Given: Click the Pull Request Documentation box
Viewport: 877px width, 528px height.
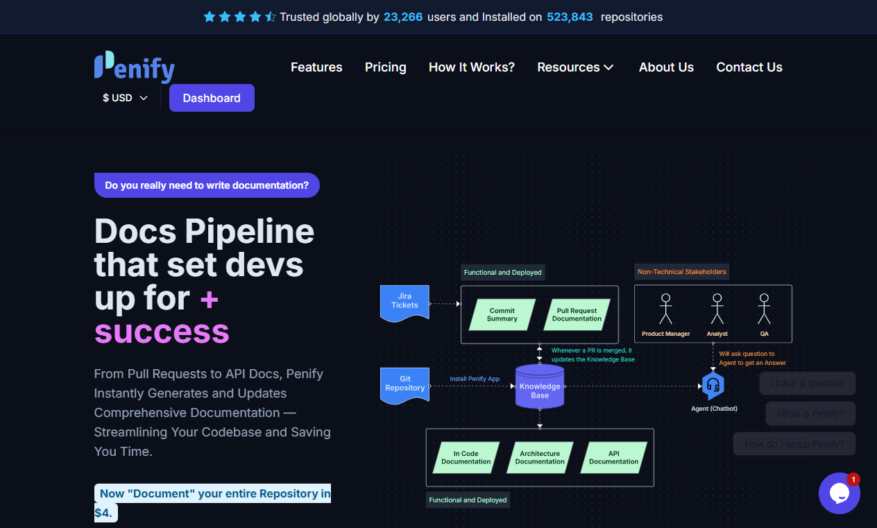Looking at the screenshot, I should coord(577,314).
